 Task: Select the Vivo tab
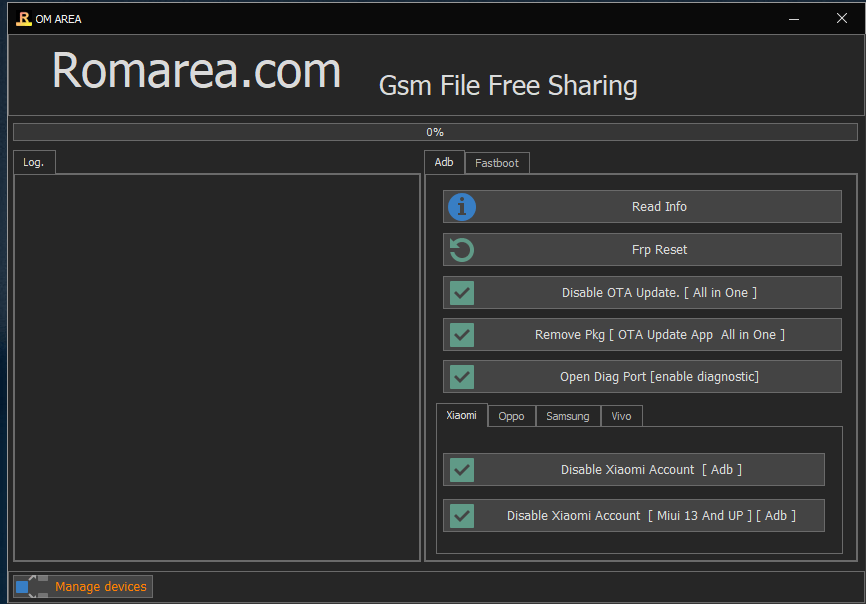tap(621, 415)
